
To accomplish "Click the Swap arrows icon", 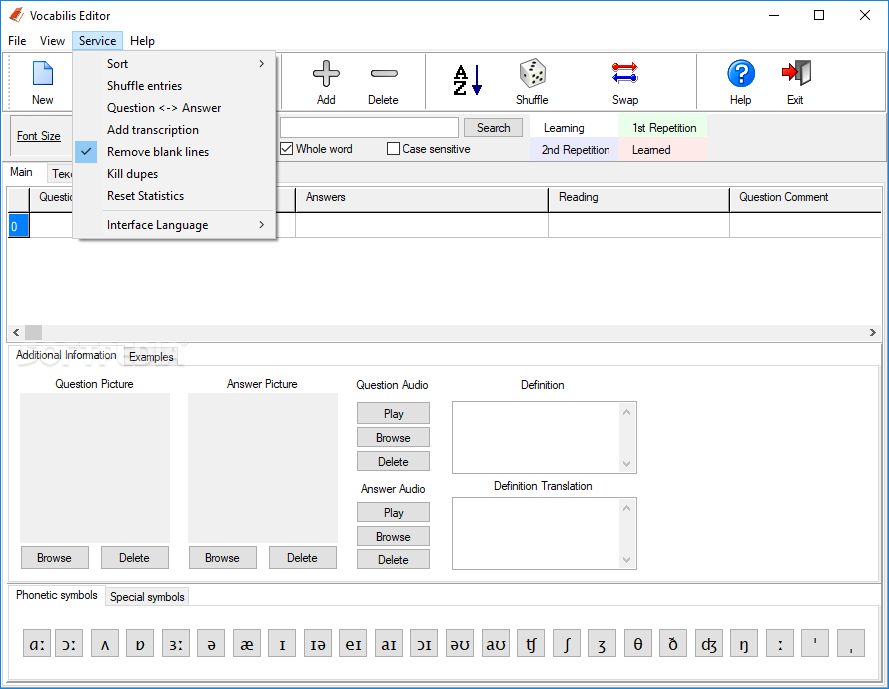I will [625, 73].
